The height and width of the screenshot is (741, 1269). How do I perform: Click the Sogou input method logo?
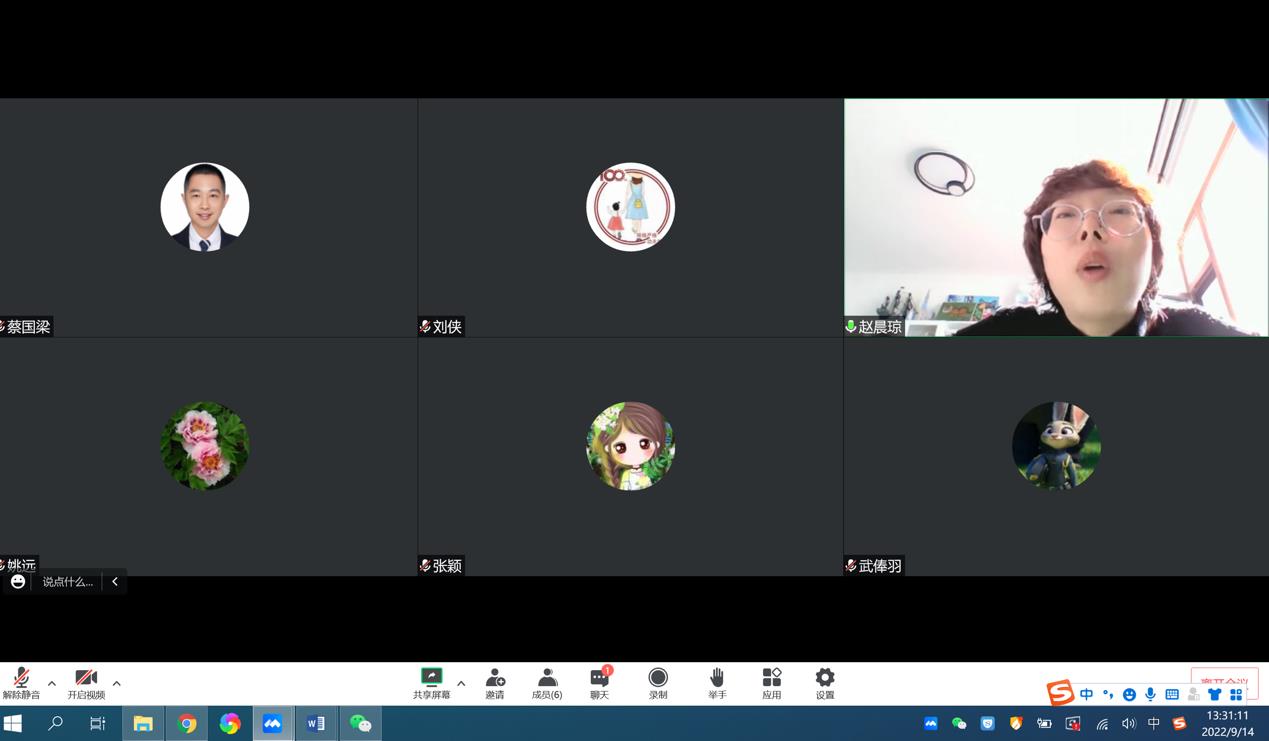pyautogui.click(x=1060, y=692)
